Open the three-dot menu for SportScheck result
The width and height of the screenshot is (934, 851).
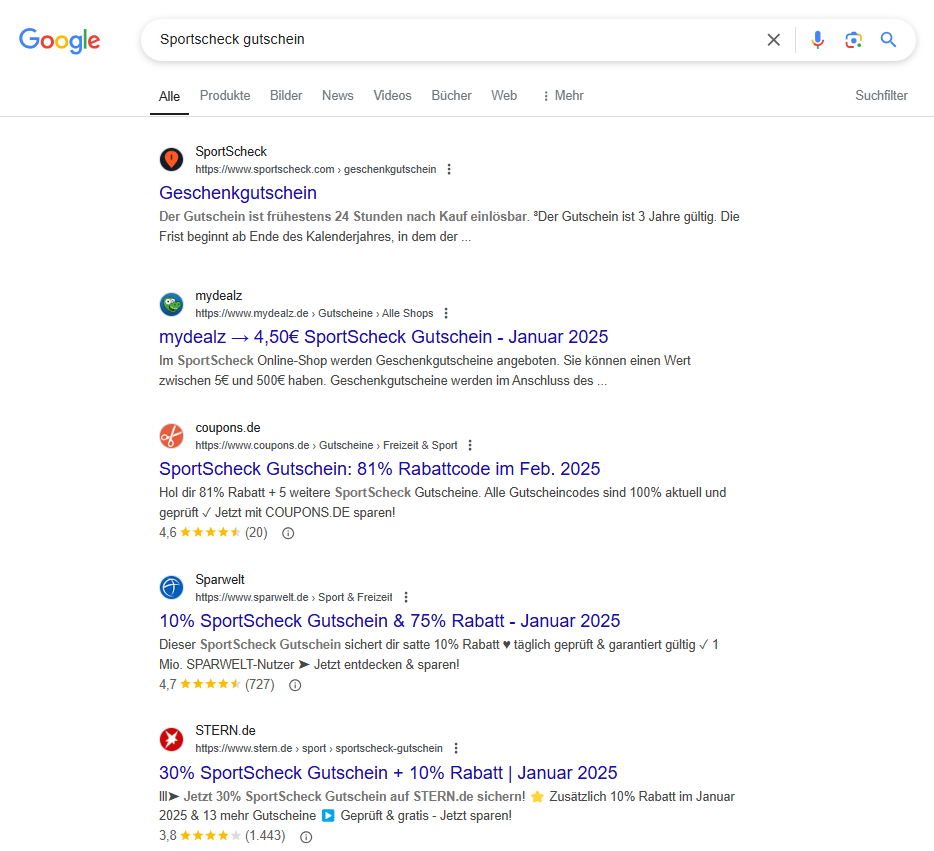point(449,169)
